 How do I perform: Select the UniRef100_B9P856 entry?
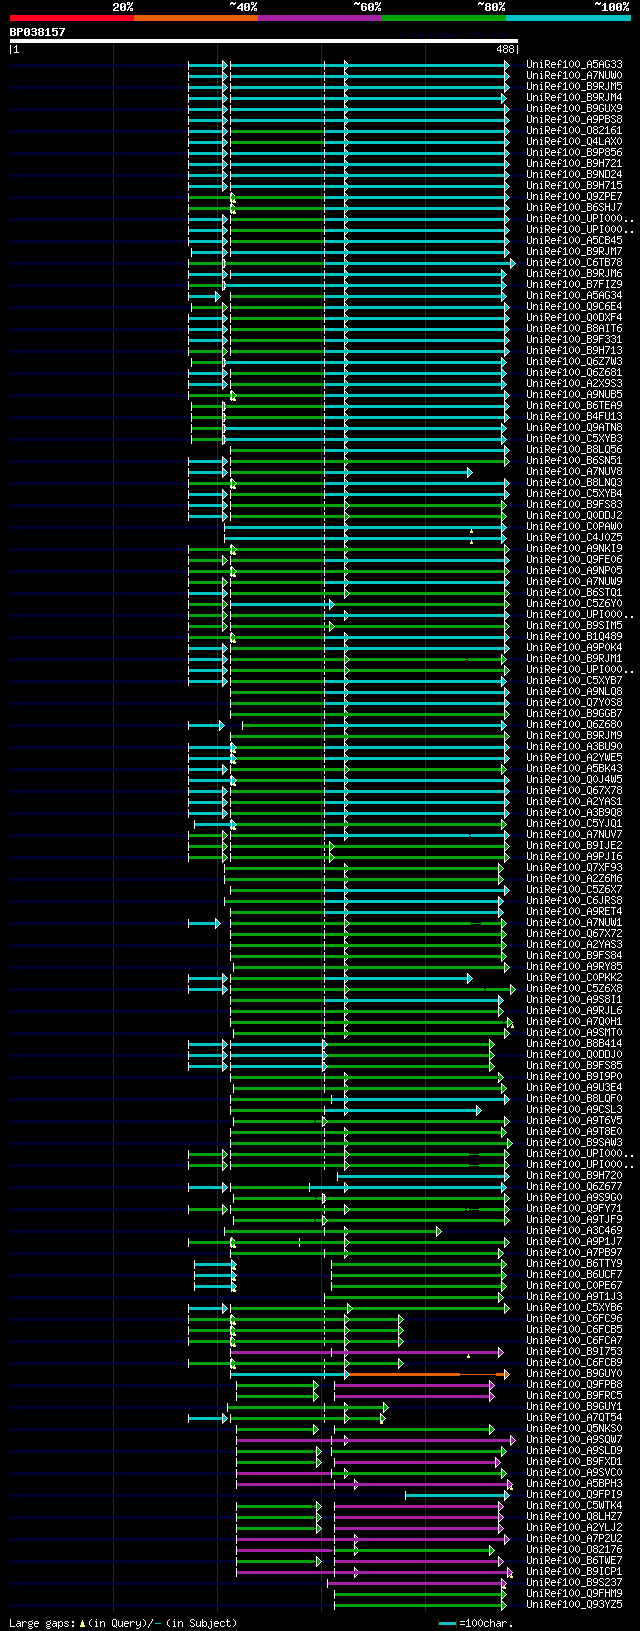[574, 152]
